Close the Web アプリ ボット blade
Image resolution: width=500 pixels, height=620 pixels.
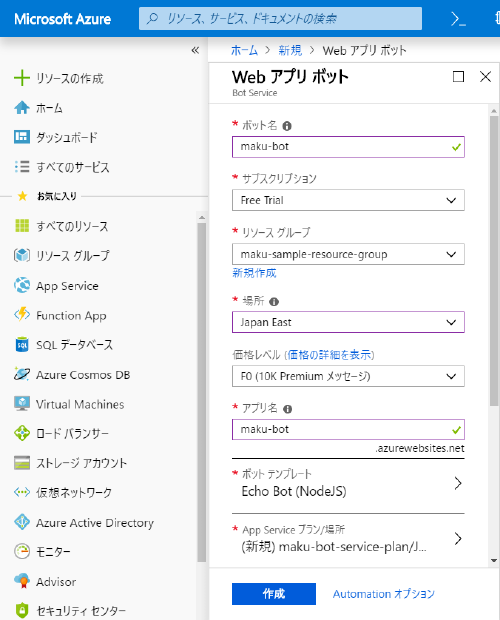(485, 76)
